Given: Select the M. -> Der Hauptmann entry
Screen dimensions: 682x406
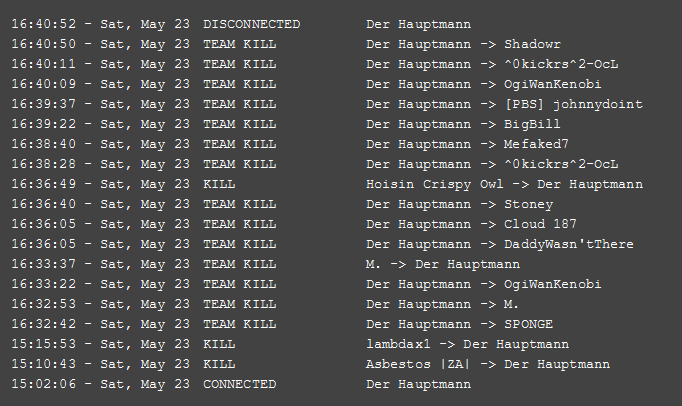Looking at the screenshot, I should point(265,265).
